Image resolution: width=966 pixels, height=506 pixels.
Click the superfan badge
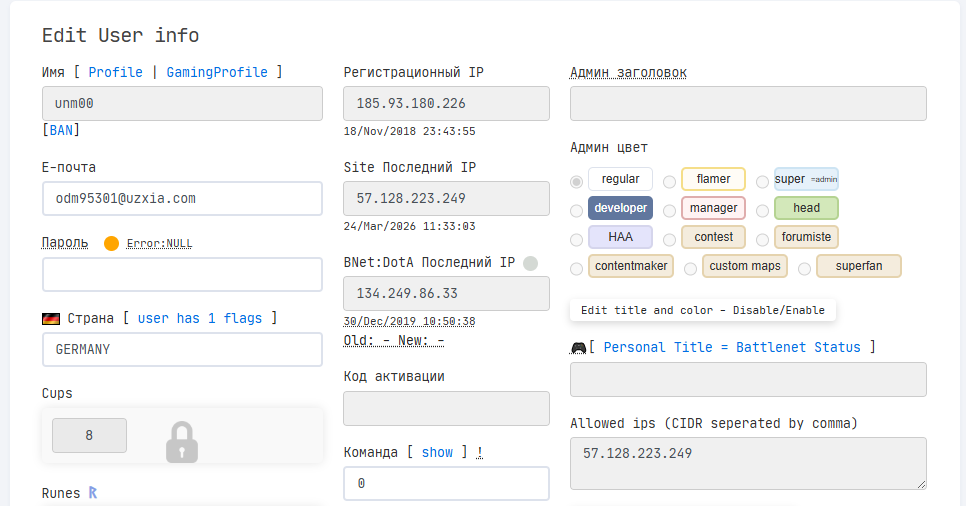tap(859, 266)
